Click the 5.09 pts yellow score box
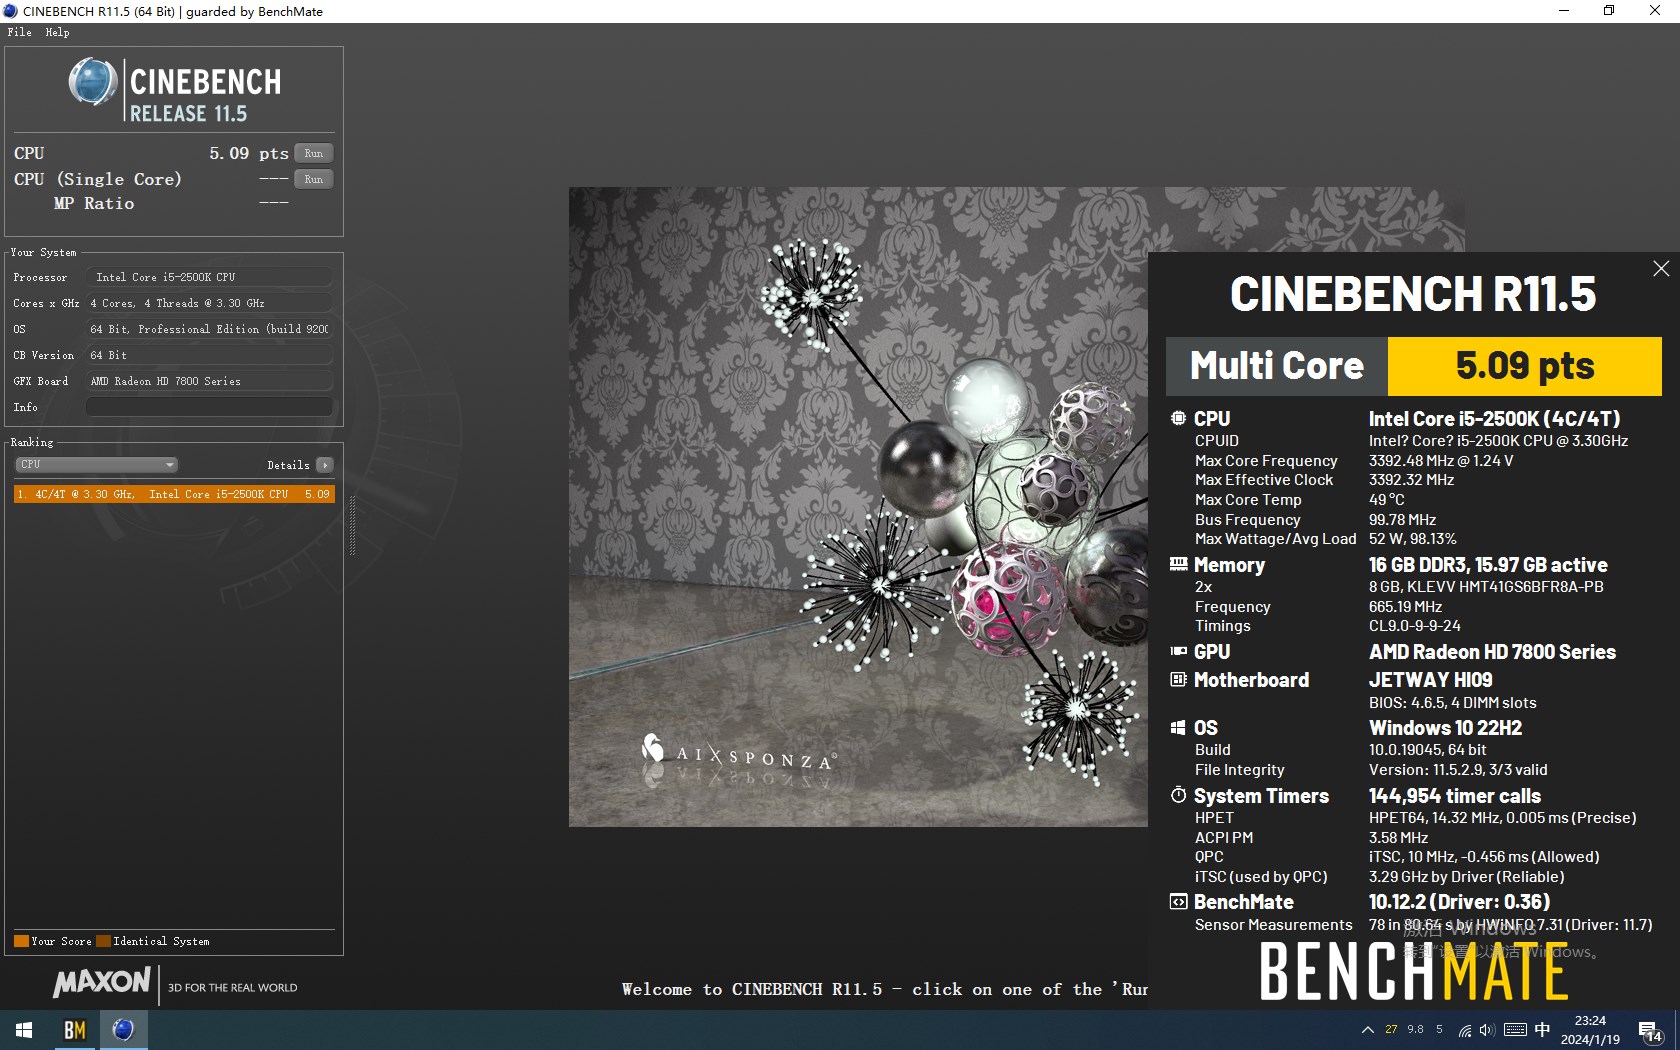Screen dimensions: 1680x1050 pyautogui.click(x=1524, y=366)
